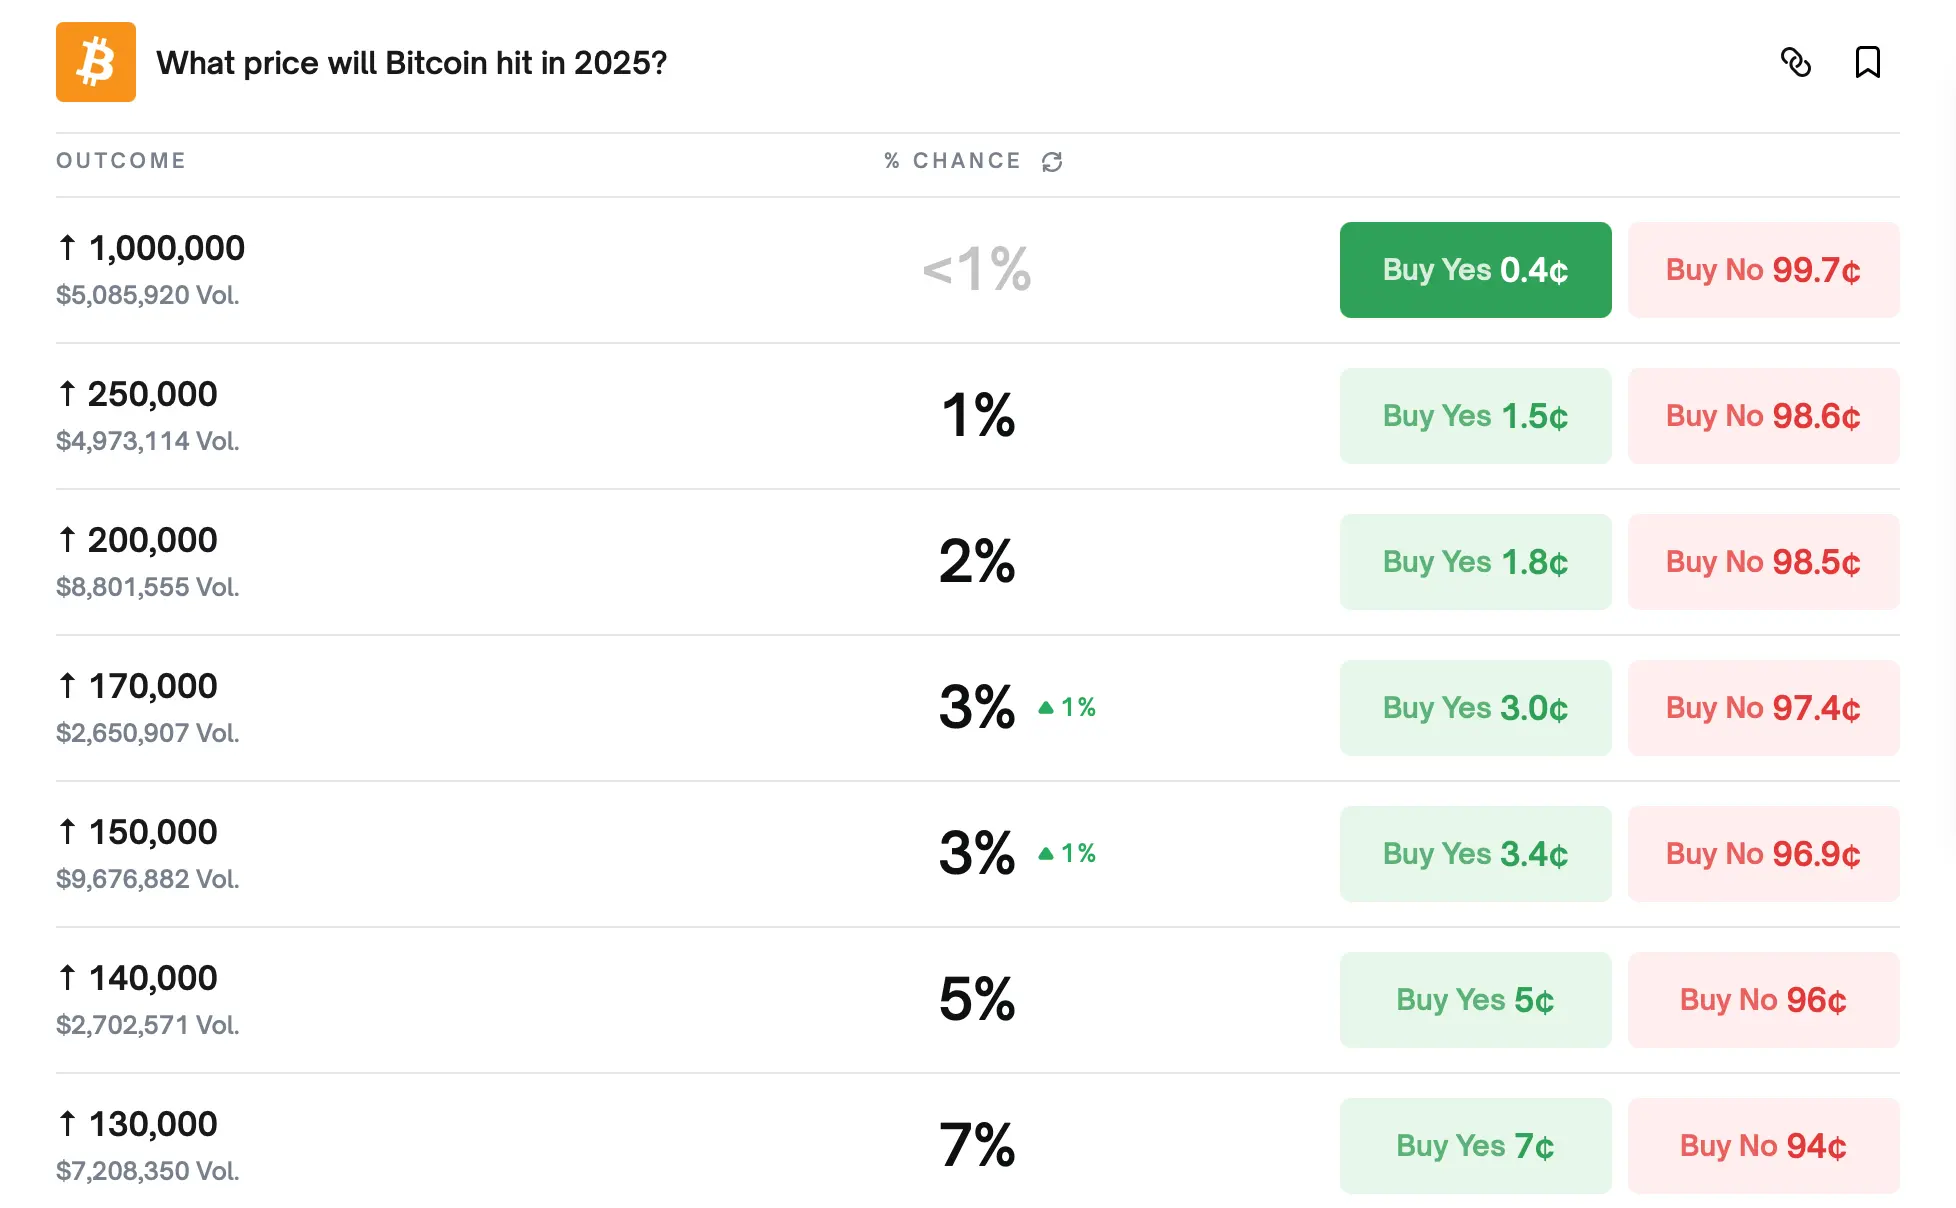Buy No at 98.6¢ for 250,000 outcome
1956x1208 pixels.
click(x=1763, y=415)
